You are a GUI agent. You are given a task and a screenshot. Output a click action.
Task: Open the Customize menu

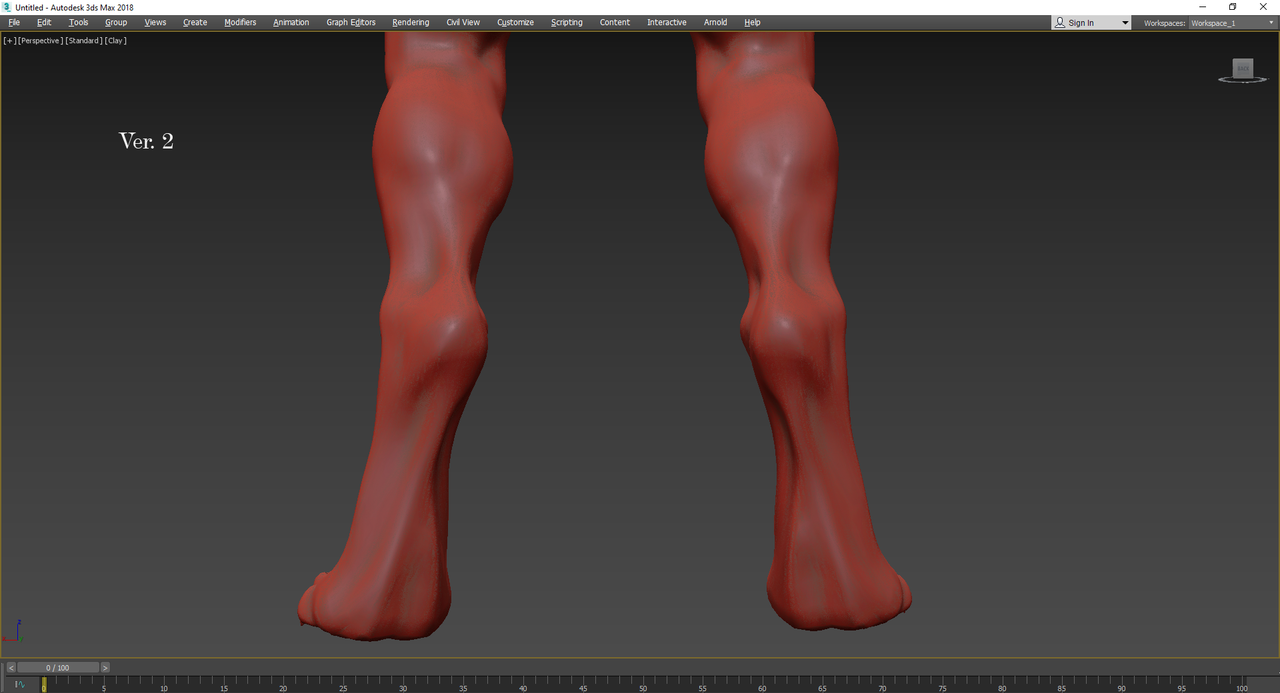click(x=515, y=22)
